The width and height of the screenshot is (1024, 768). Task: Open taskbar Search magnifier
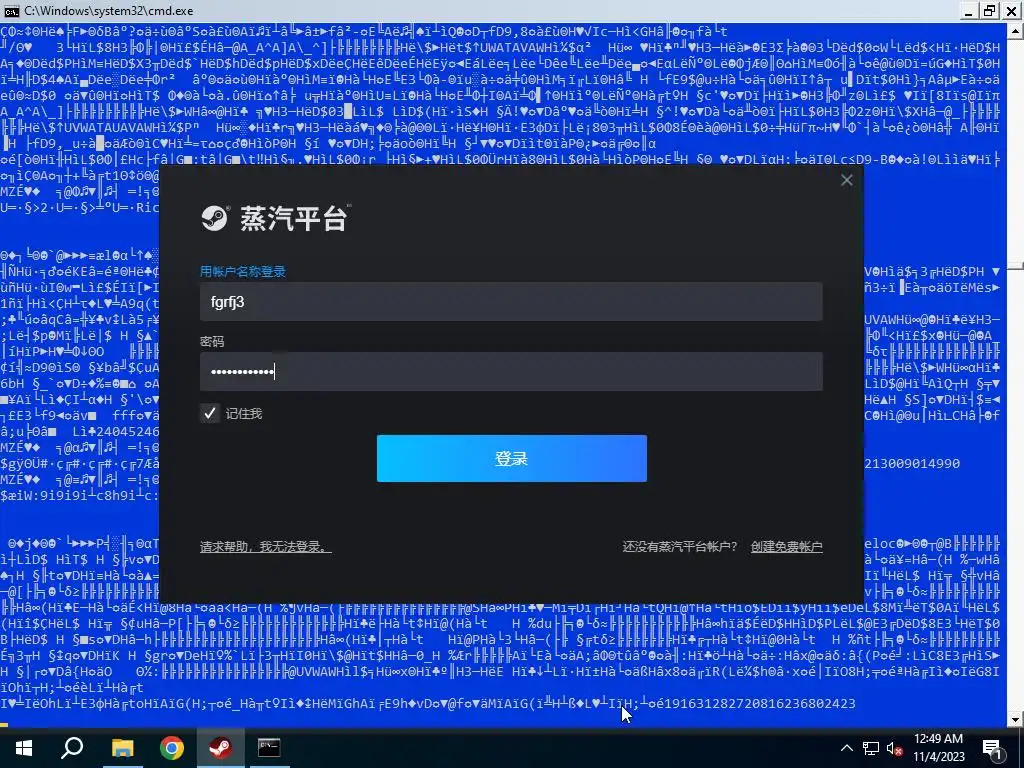coord(72,748)
